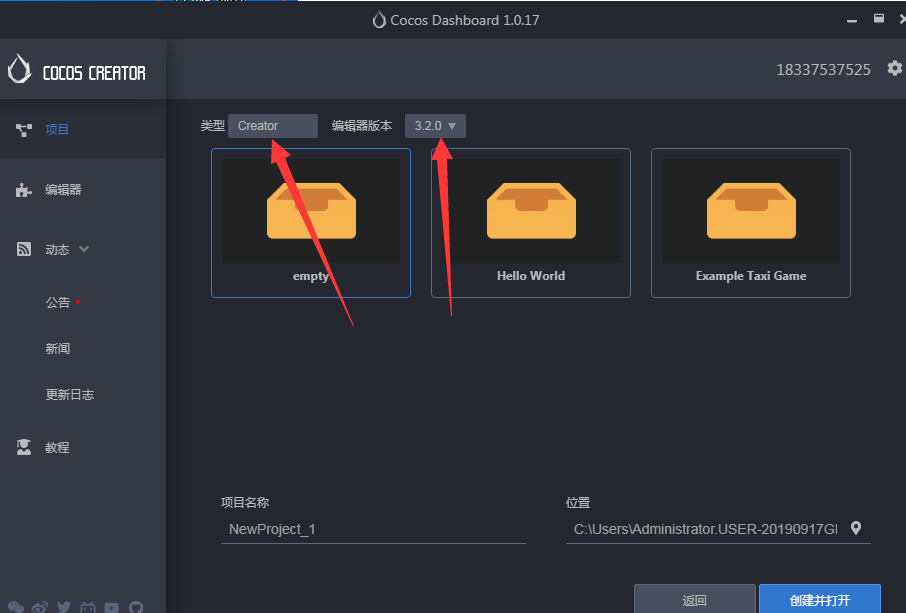Open the 类型 Creator type dropdown
This screenshot has height=613, width=906.
click(273, 126)
